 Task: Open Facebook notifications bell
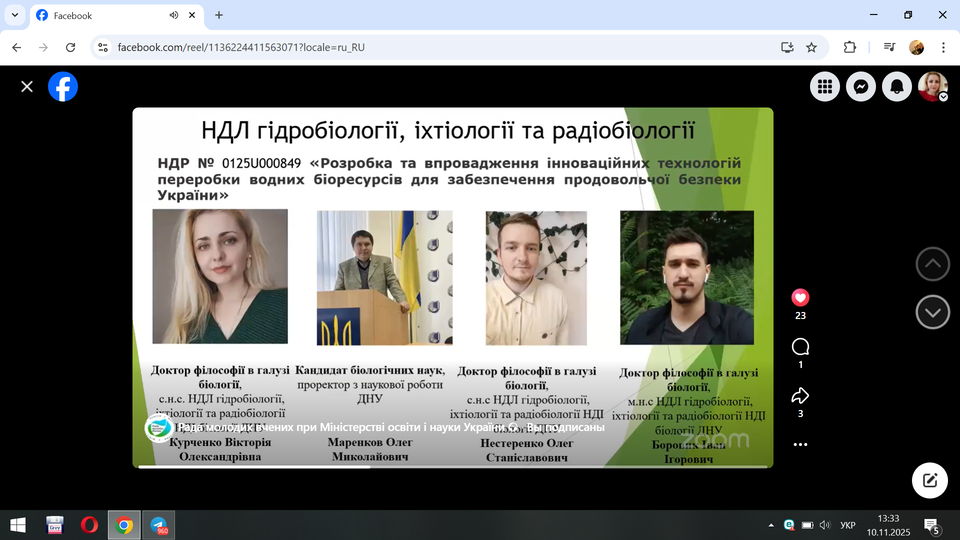point(897,87)
